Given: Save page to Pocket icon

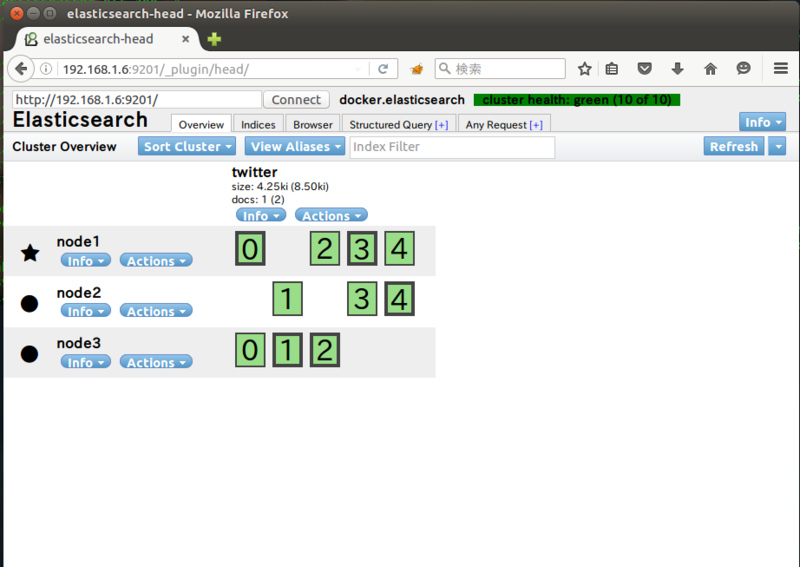Looking at the screenshot, I should [644, 68].
